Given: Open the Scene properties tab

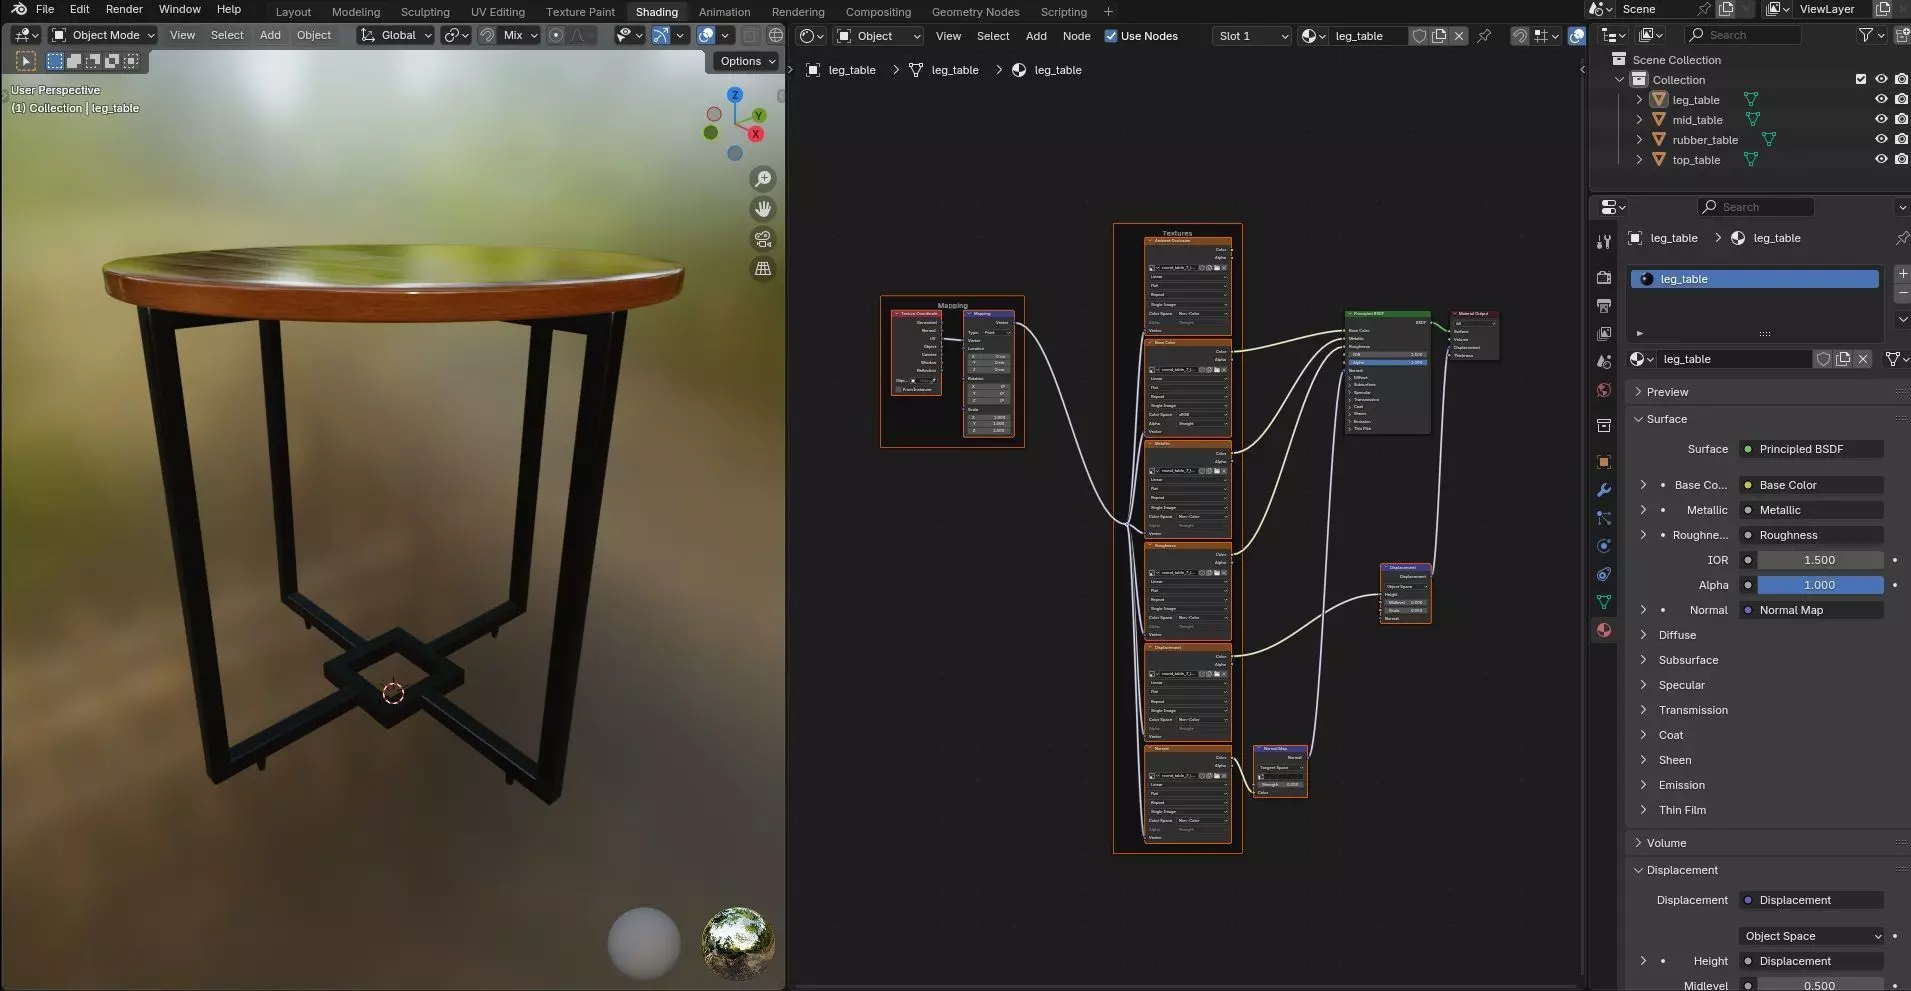Looking at the screenshot, I should (1604, 362).
